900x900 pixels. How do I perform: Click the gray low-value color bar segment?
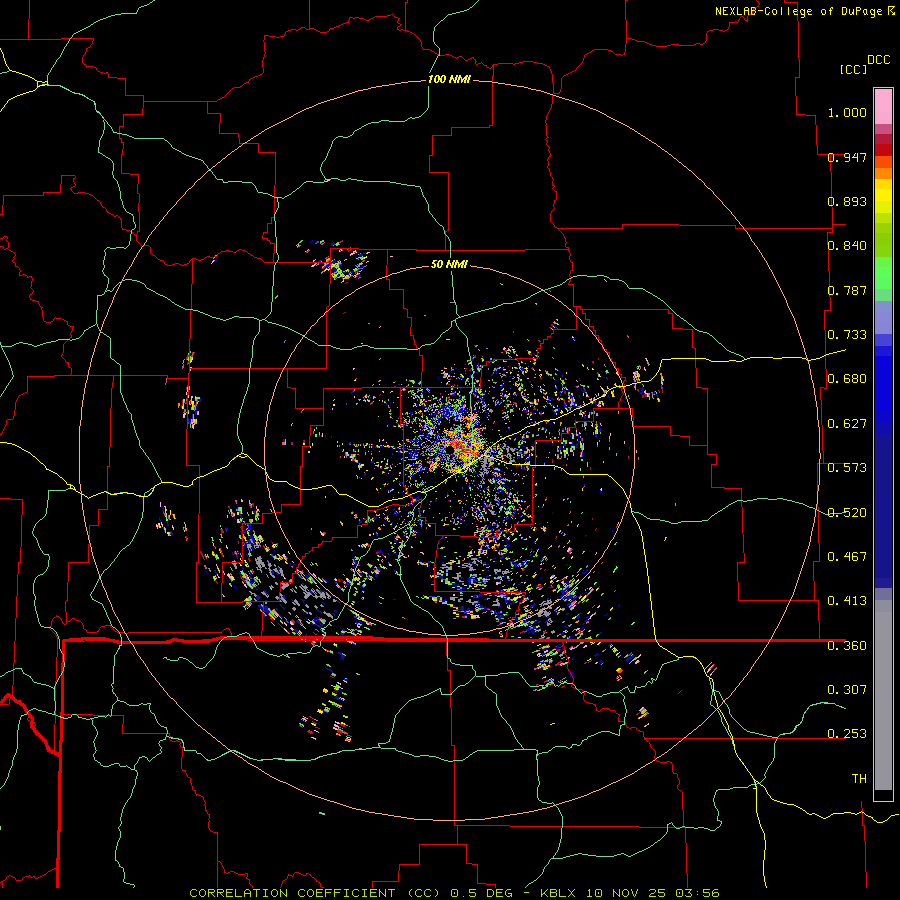pos(883,695)
